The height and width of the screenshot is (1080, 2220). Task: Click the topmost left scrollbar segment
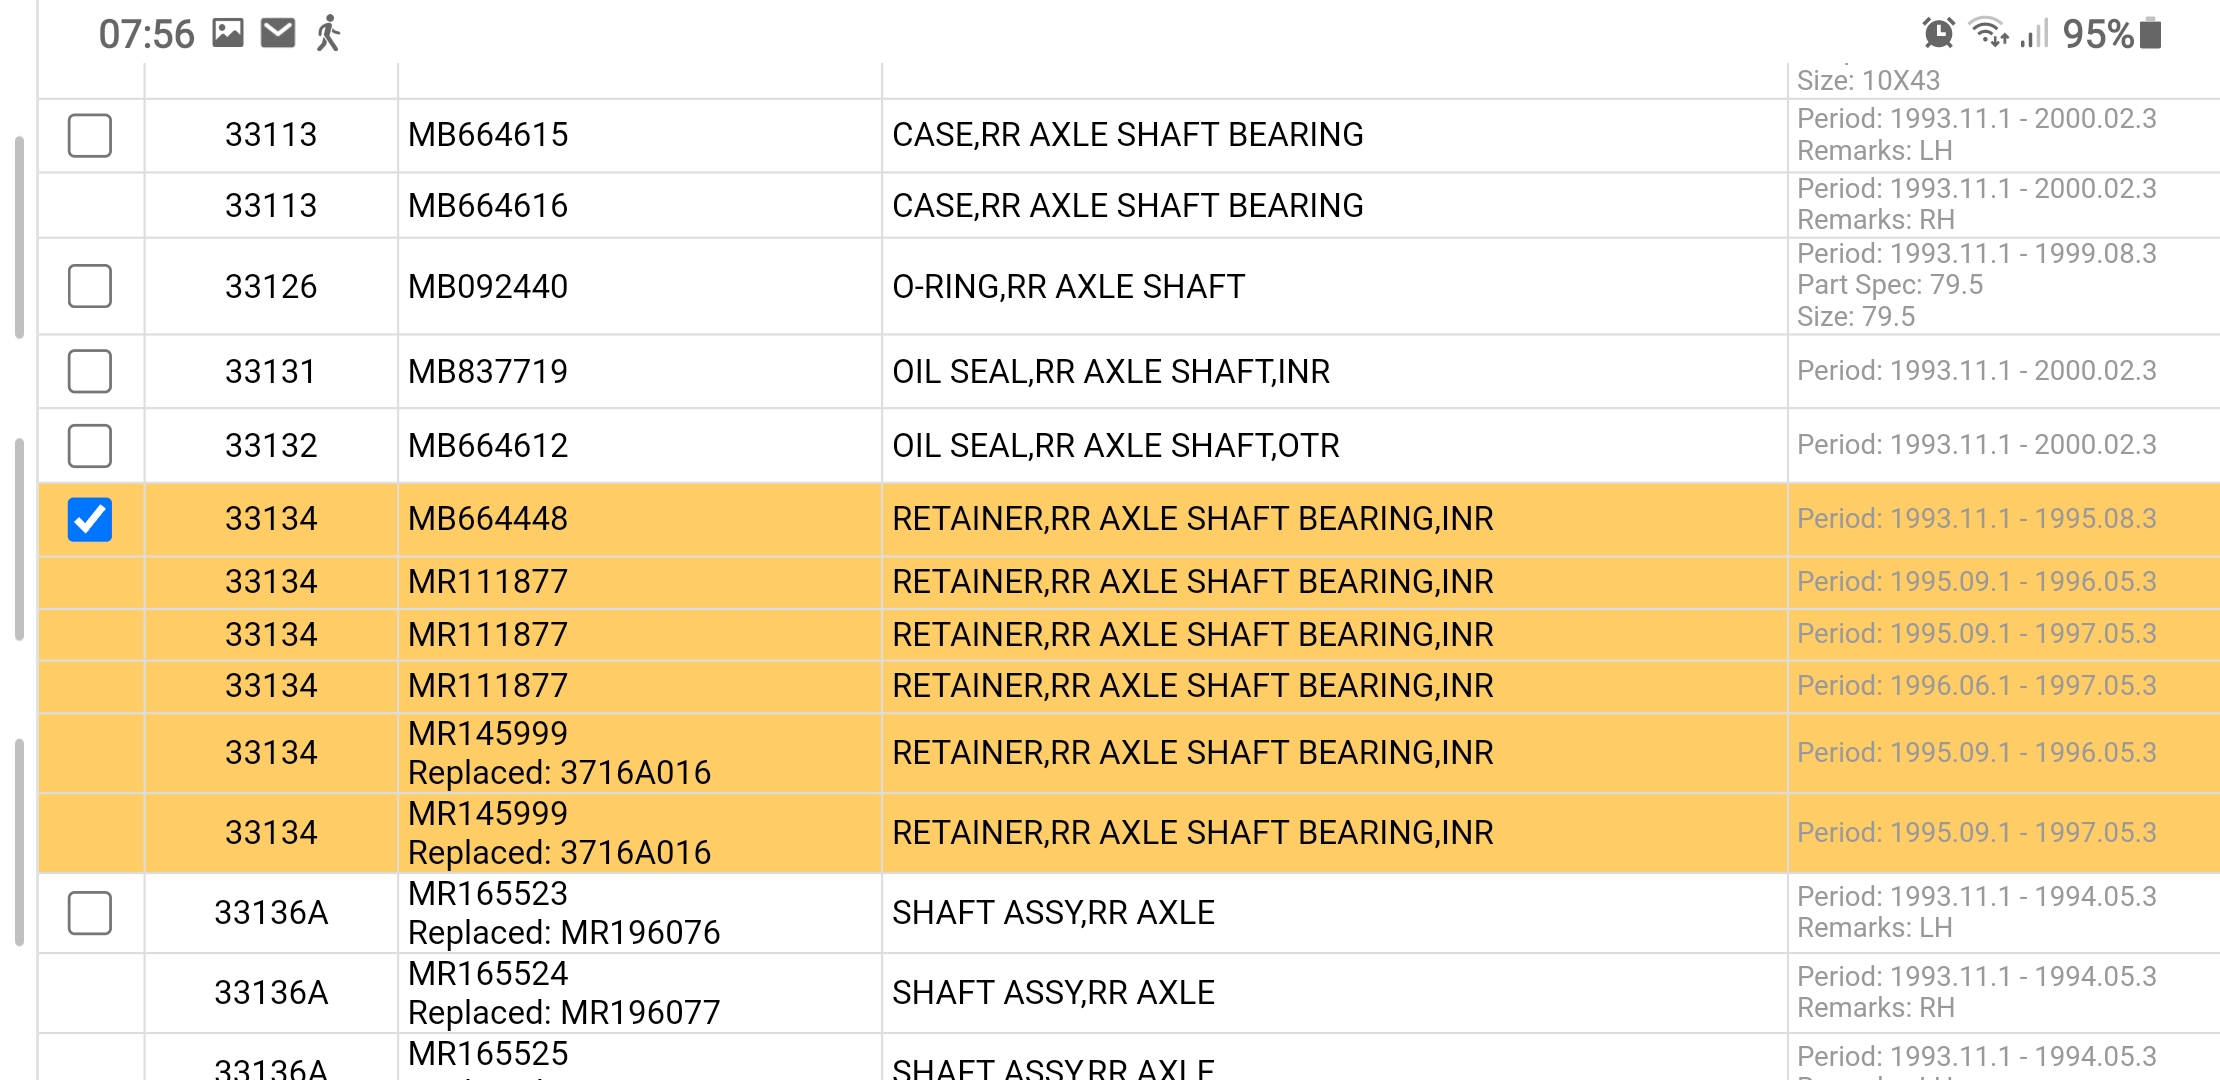[19, 237]
